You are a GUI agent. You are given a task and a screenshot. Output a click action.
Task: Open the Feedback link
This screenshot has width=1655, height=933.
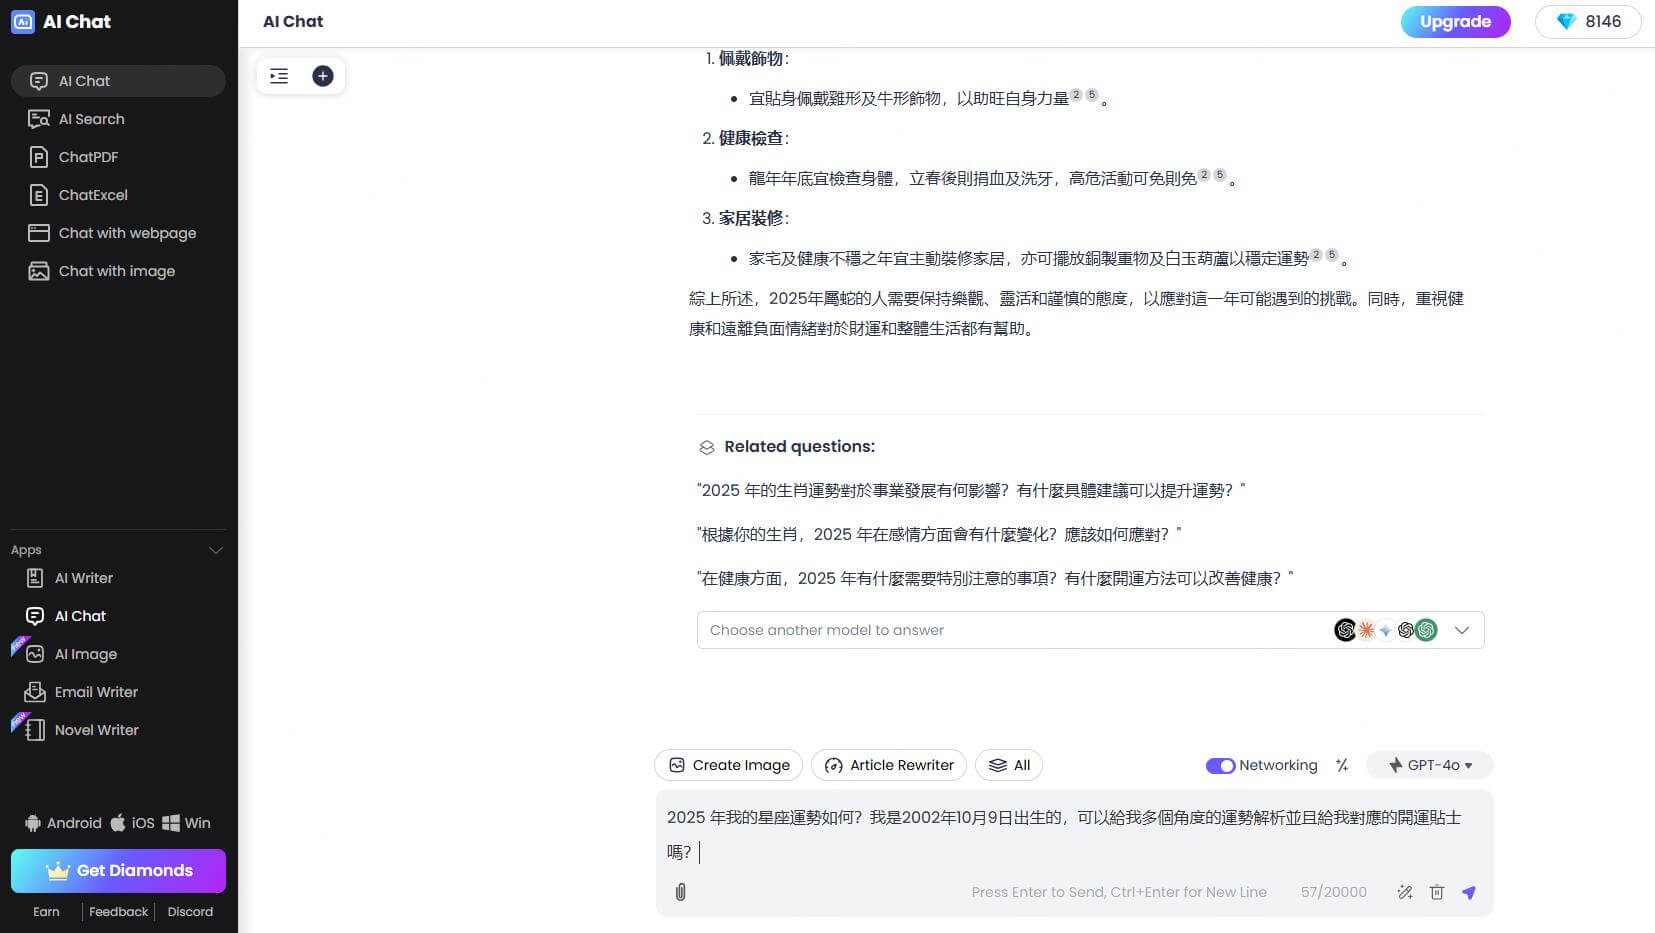tap(118, 912)
